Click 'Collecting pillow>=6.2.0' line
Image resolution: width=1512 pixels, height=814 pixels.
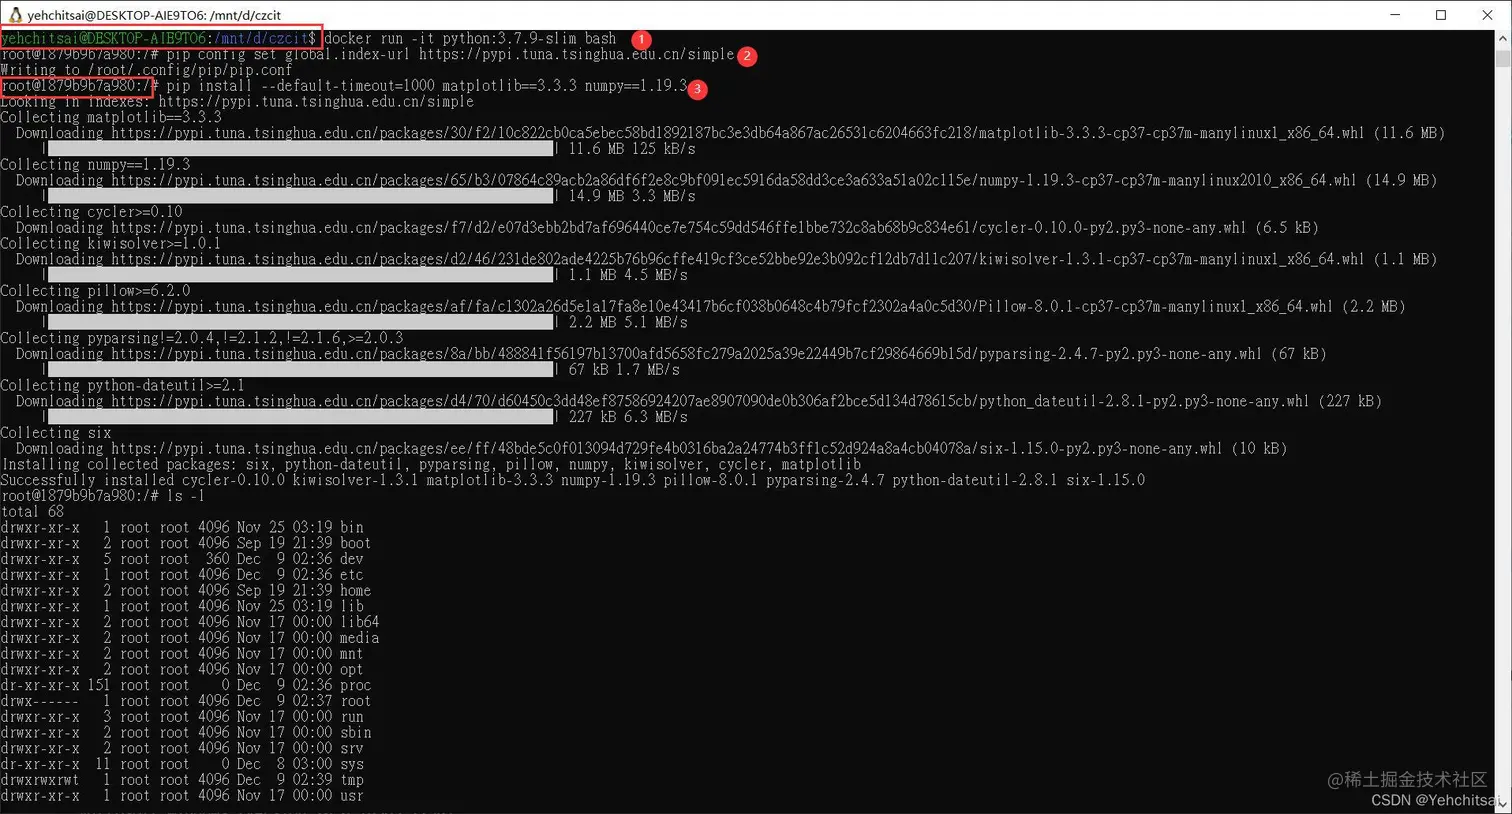pos(95,291)
